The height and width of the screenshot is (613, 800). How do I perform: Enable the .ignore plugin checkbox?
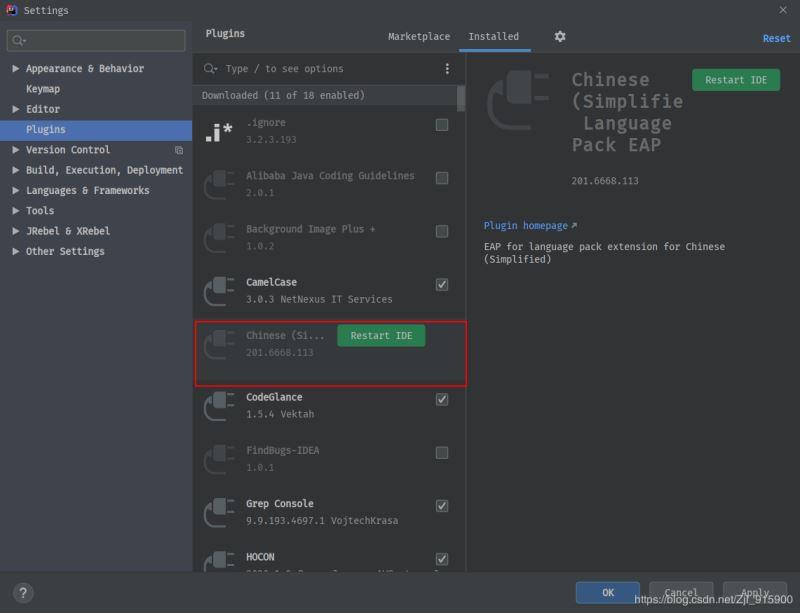(x=442, y=125)
